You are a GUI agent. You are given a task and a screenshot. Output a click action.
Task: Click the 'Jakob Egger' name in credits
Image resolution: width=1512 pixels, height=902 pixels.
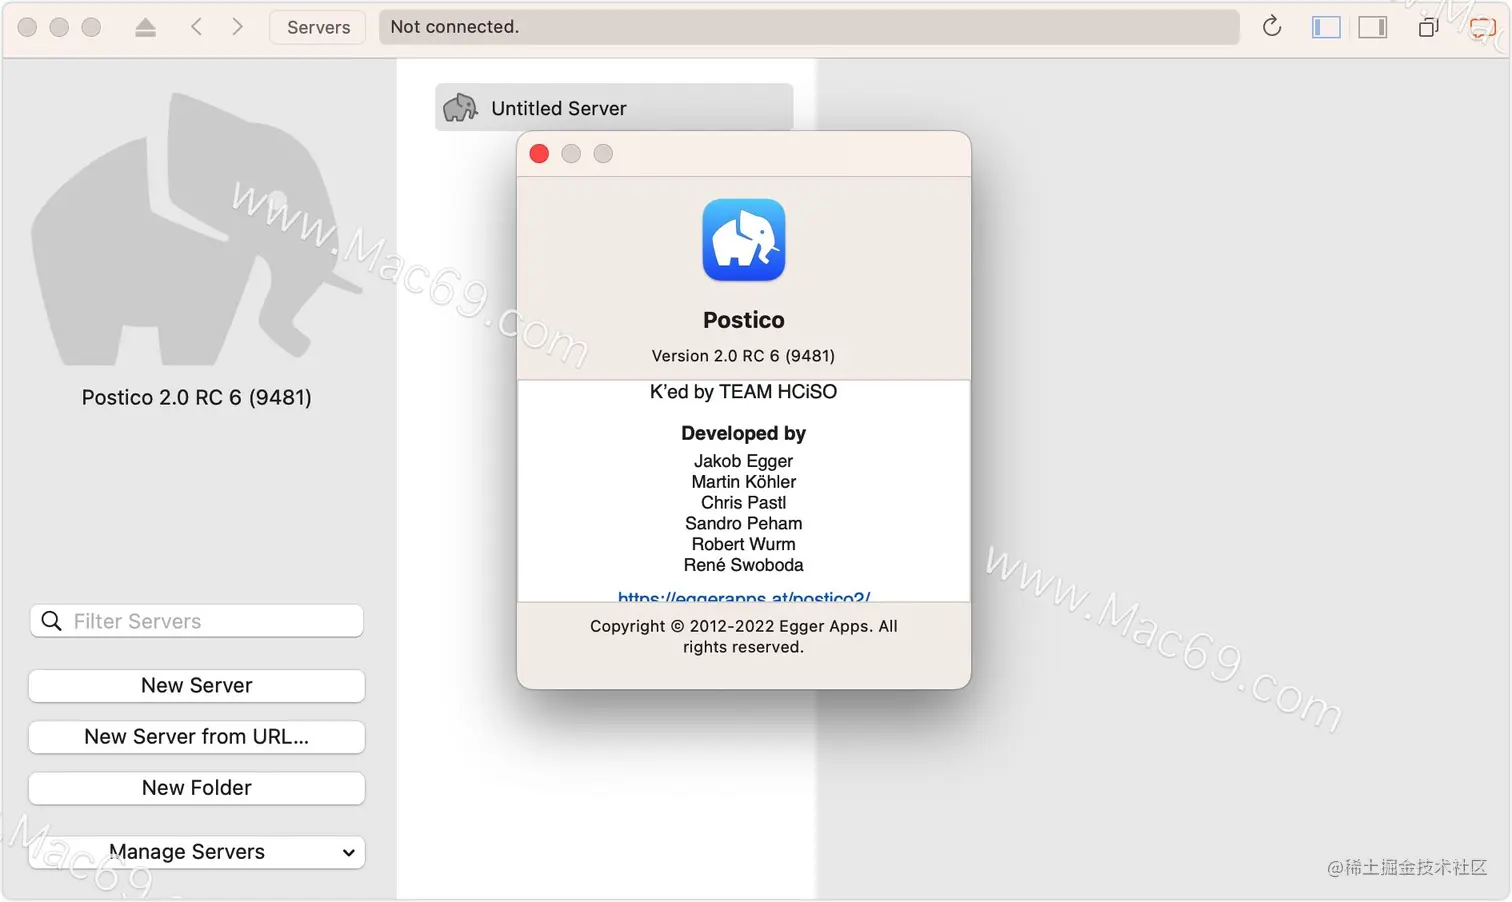(744, 461)
